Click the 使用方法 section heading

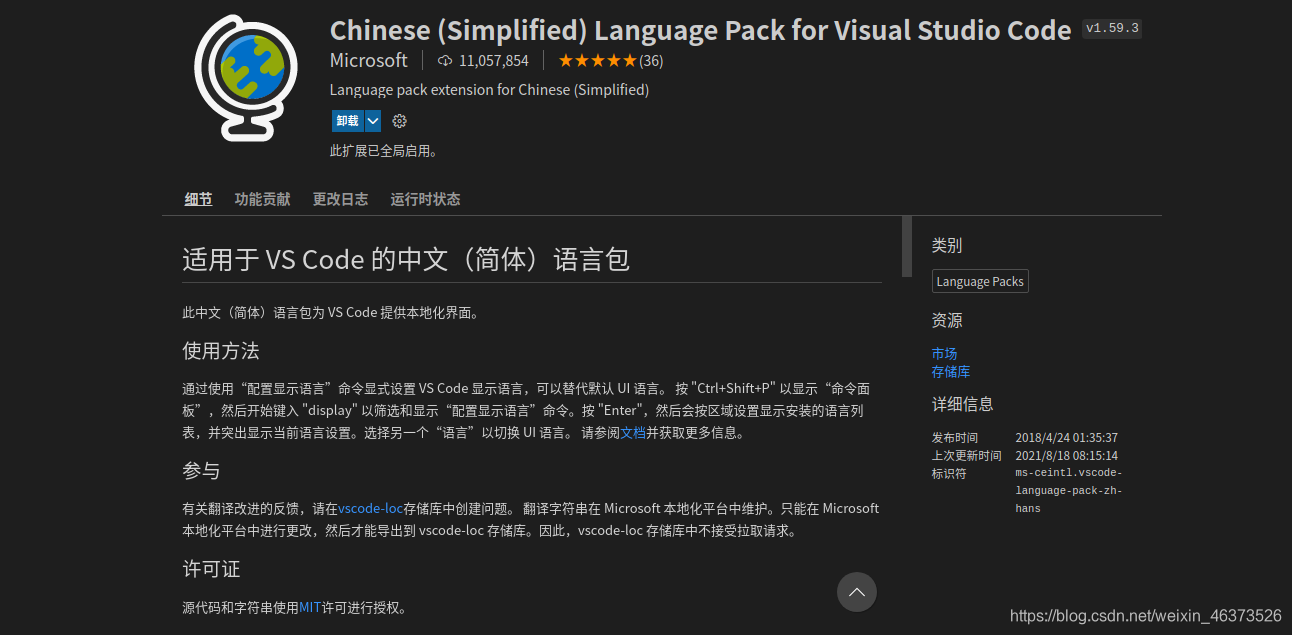click(221, 351)
